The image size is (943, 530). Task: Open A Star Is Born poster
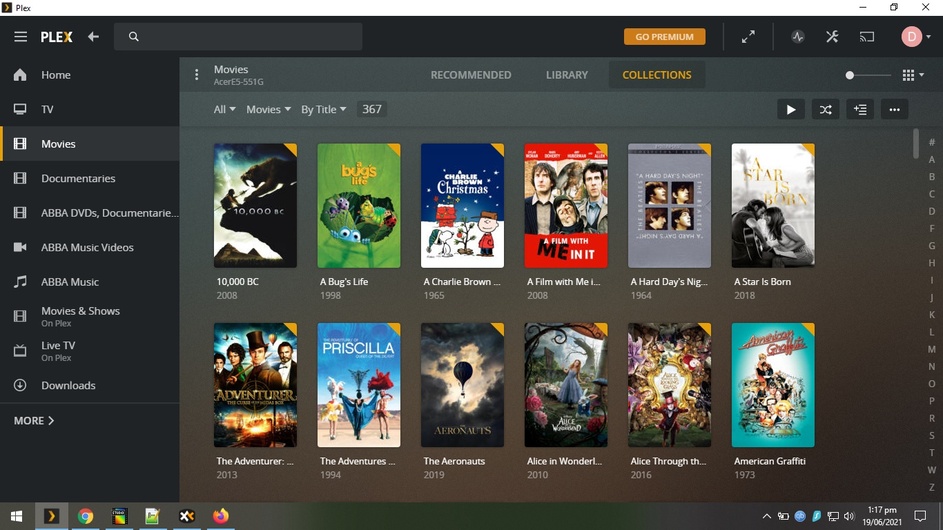pos(773,205)
